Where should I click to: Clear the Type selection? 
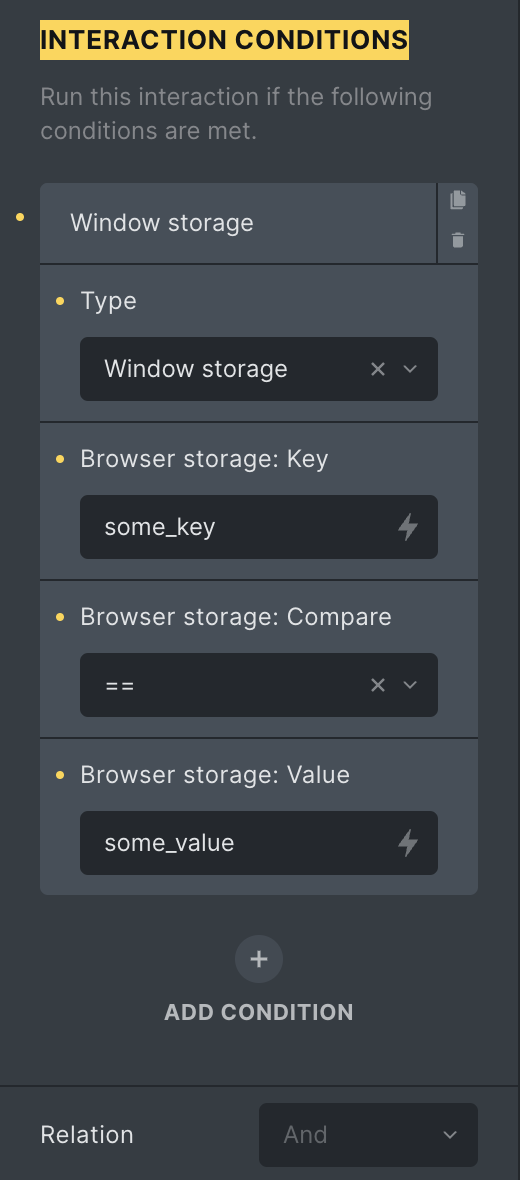point(378,369)
